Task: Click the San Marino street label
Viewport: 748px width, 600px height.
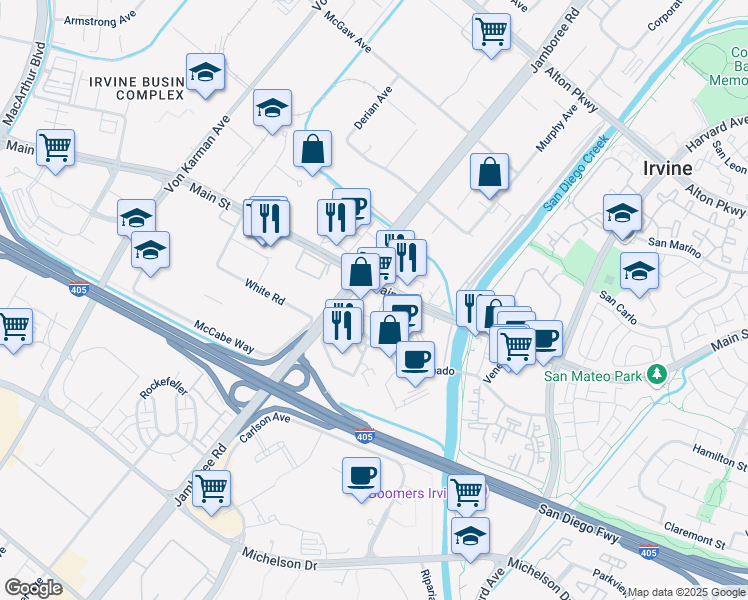Action: click(675, 247)
